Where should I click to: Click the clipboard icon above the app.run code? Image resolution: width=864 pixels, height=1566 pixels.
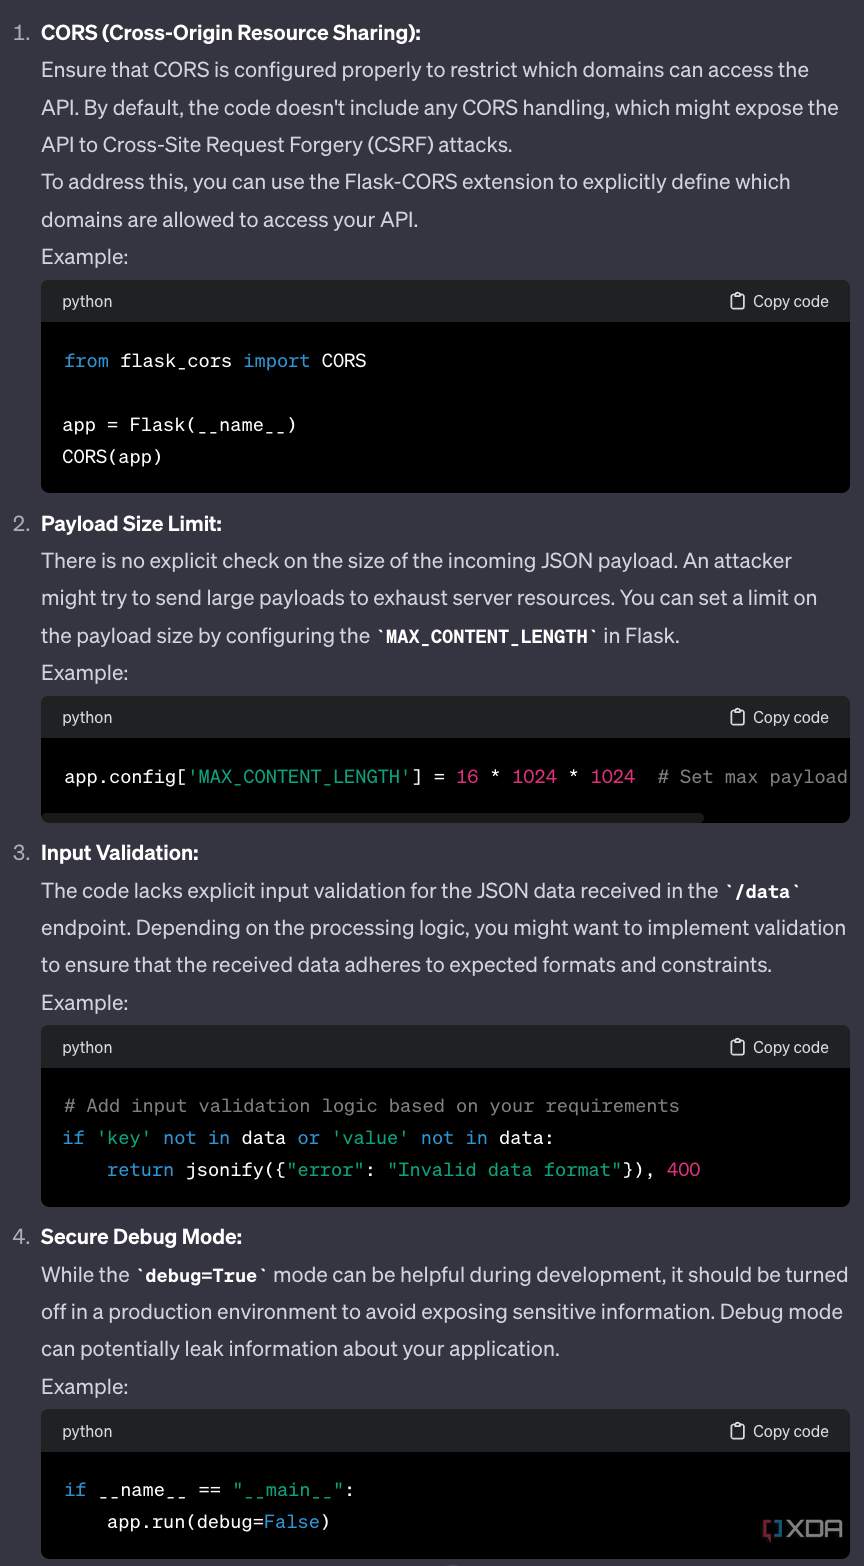738,1431
